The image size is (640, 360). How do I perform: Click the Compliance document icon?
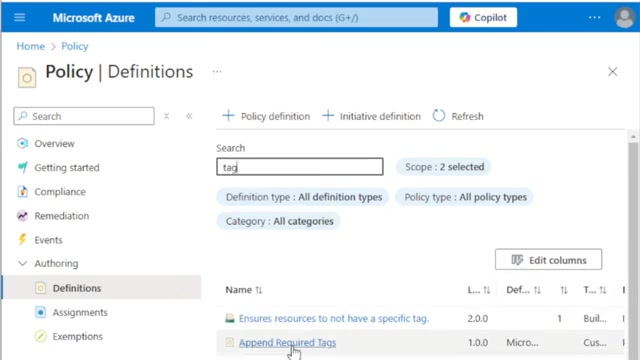pos(22,191)
